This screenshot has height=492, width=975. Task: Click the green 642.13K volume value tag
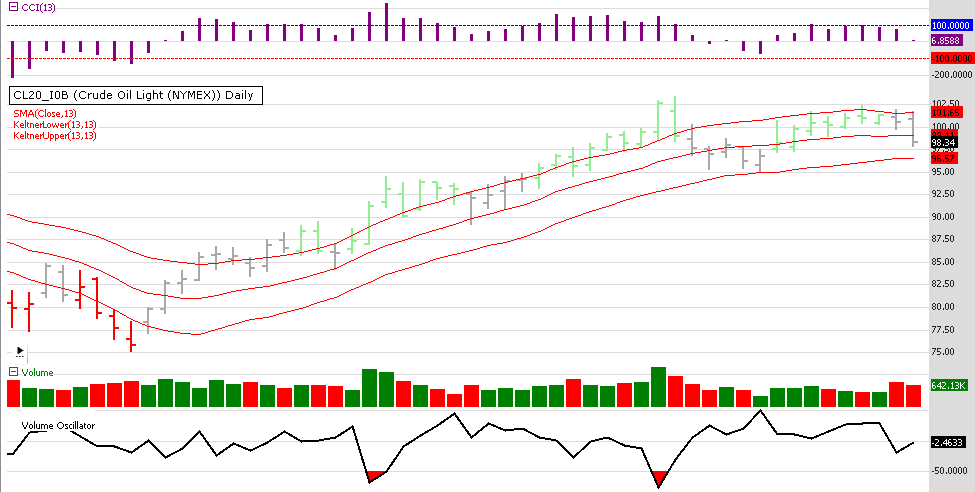(x=949, y=385)
